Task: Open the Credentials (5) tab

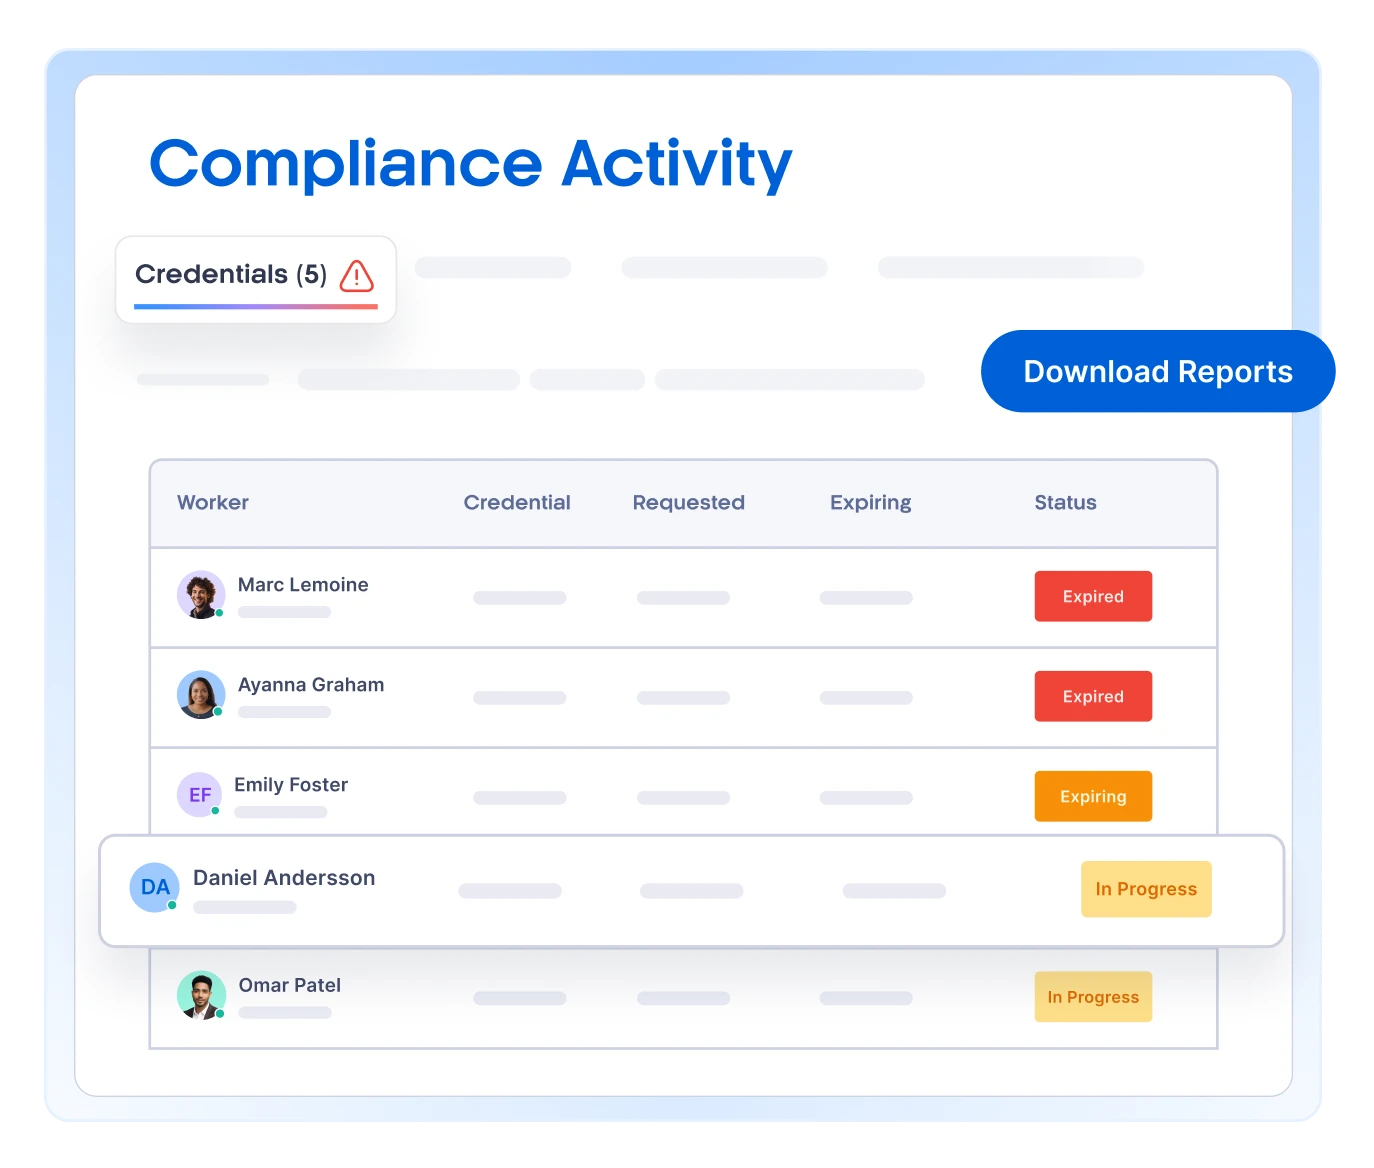Action: tap(256, 280)
